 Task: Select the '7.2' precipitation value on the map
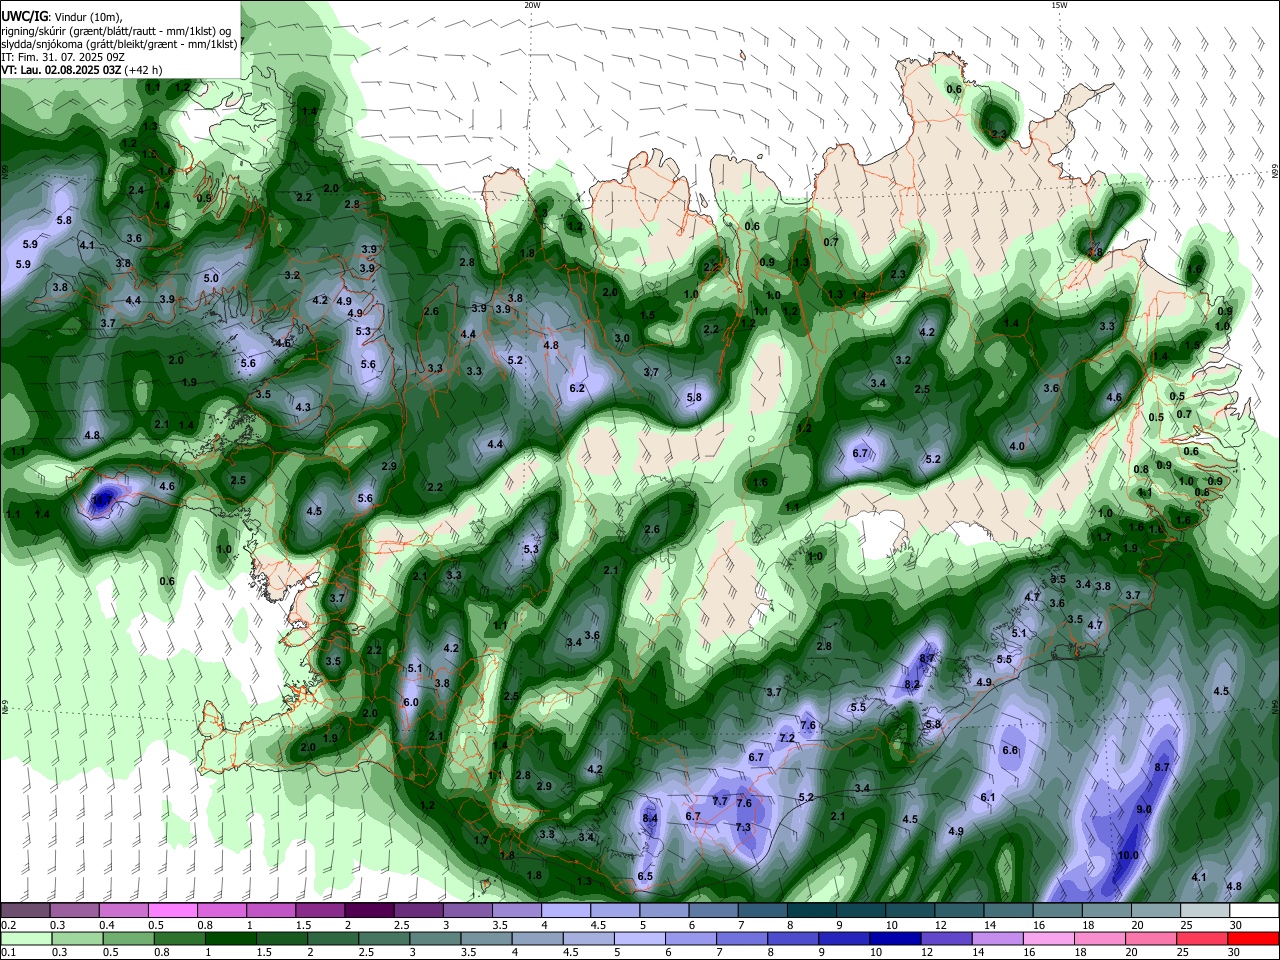point(787,738)
